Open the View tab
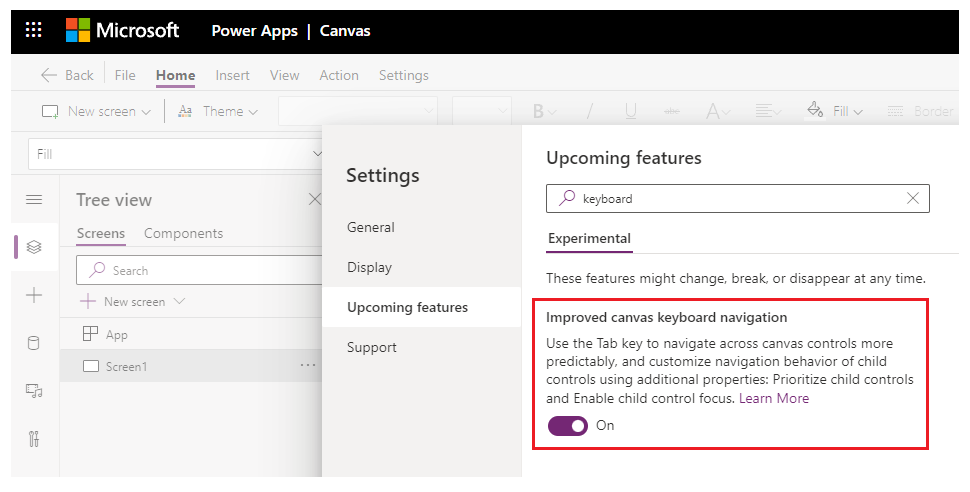 pyautogui.click(x=285, y=76)
